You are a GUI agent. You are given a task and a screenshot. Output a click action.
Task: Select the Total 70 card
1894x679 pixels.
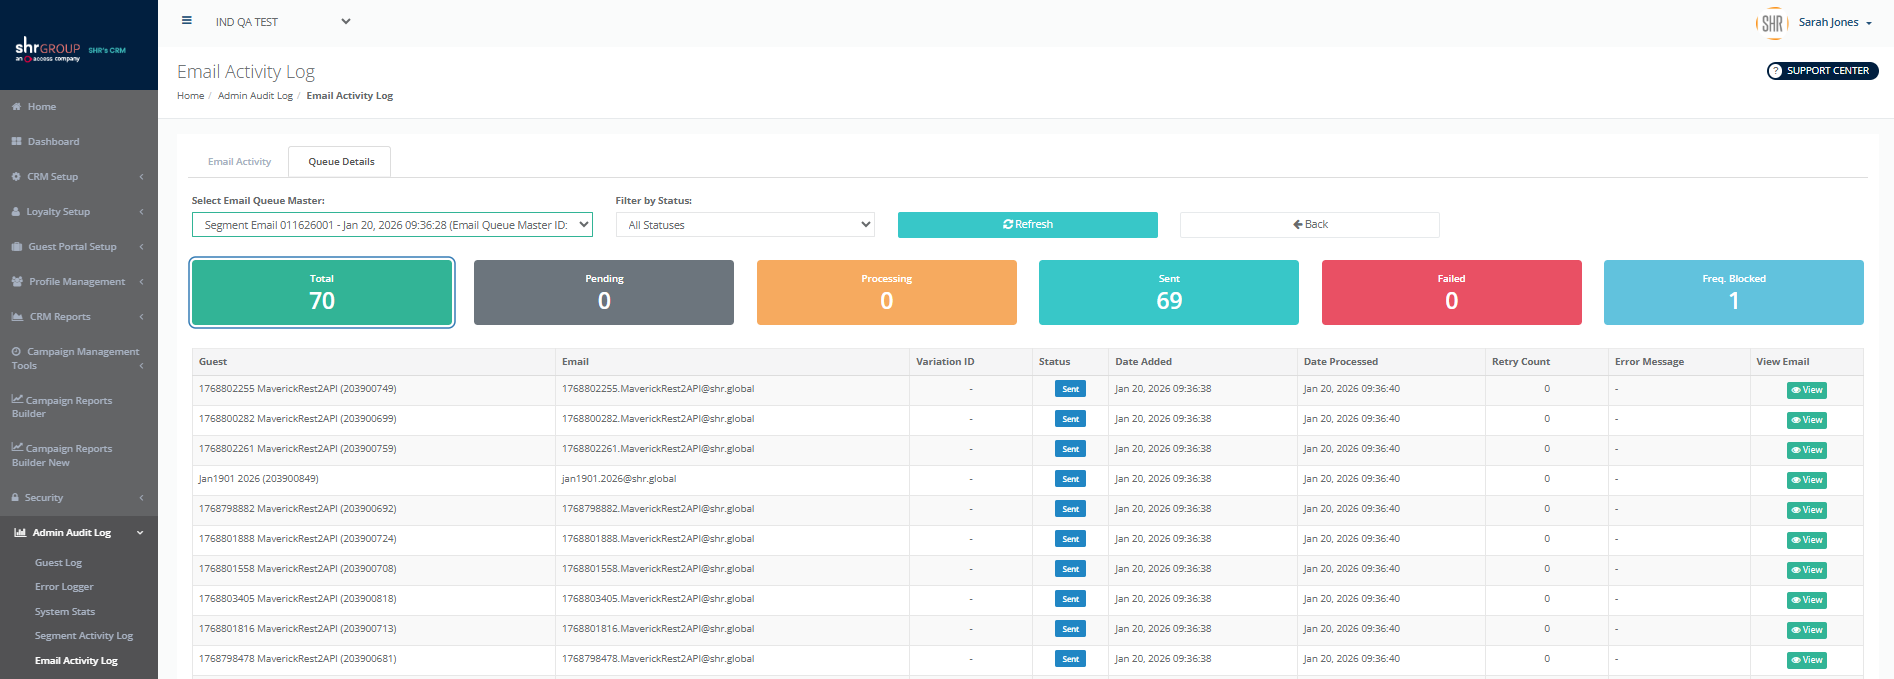click(322, 293)
